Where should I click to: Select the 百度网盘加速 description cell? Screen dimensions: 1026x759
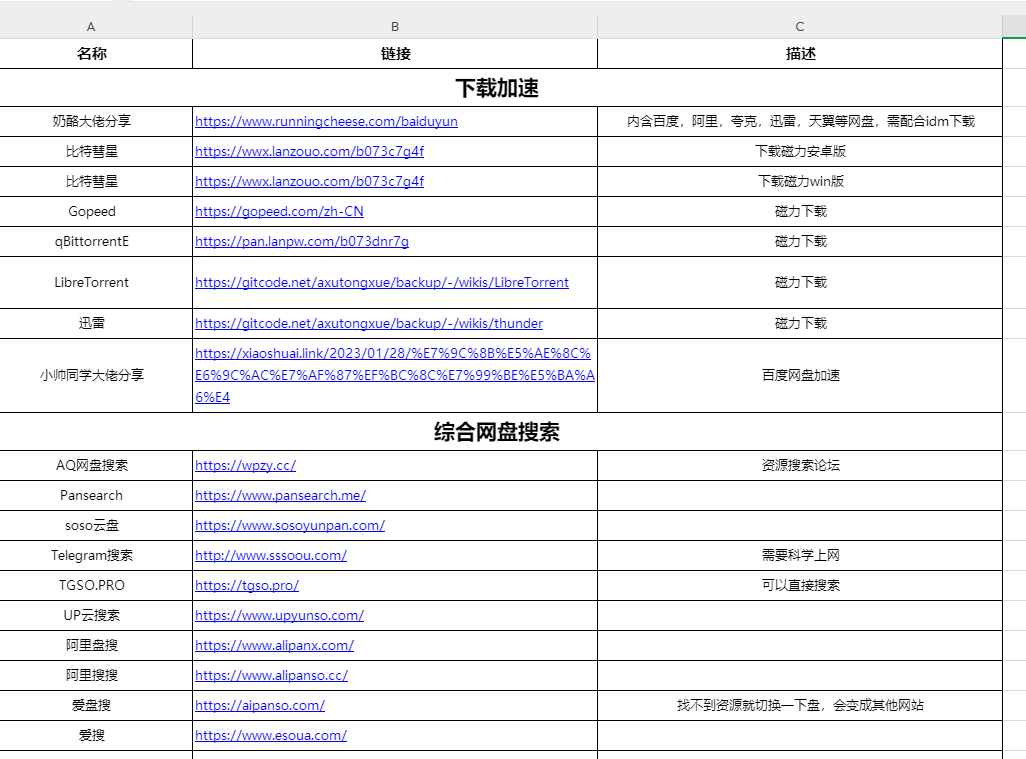800,375
